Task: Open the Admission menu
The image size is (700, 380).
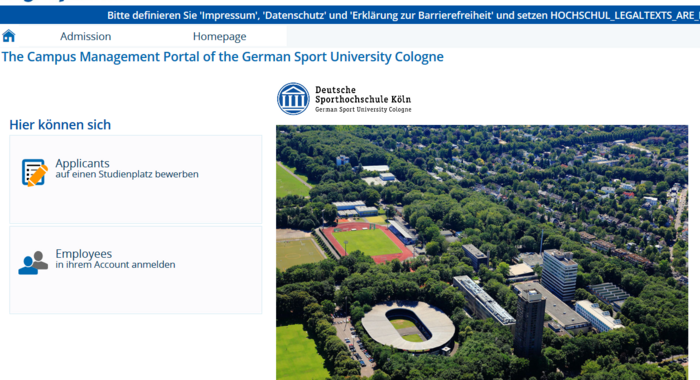Action: coord(85,36)
